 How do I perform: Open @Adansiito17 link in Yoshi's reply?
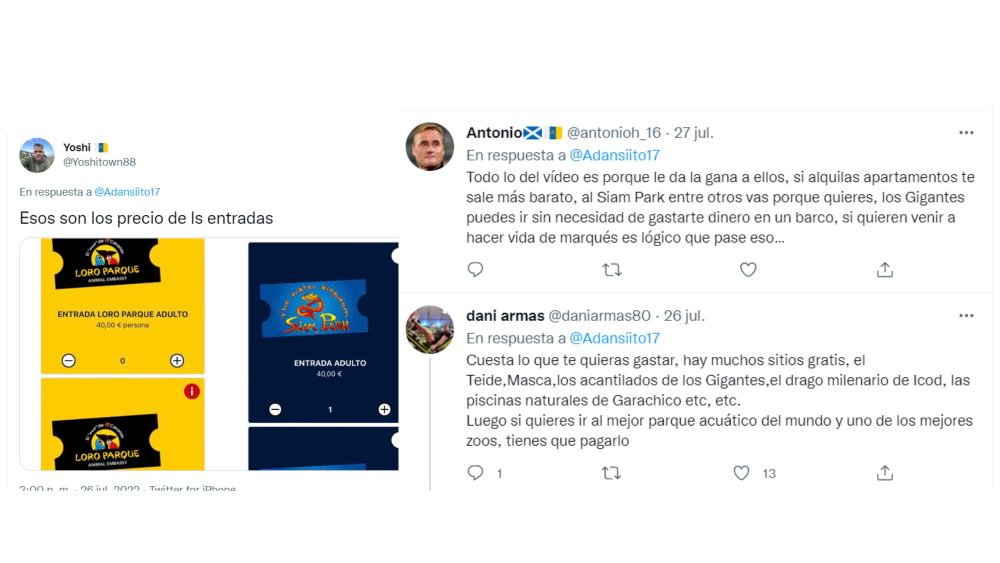click(x=127, y=192)
